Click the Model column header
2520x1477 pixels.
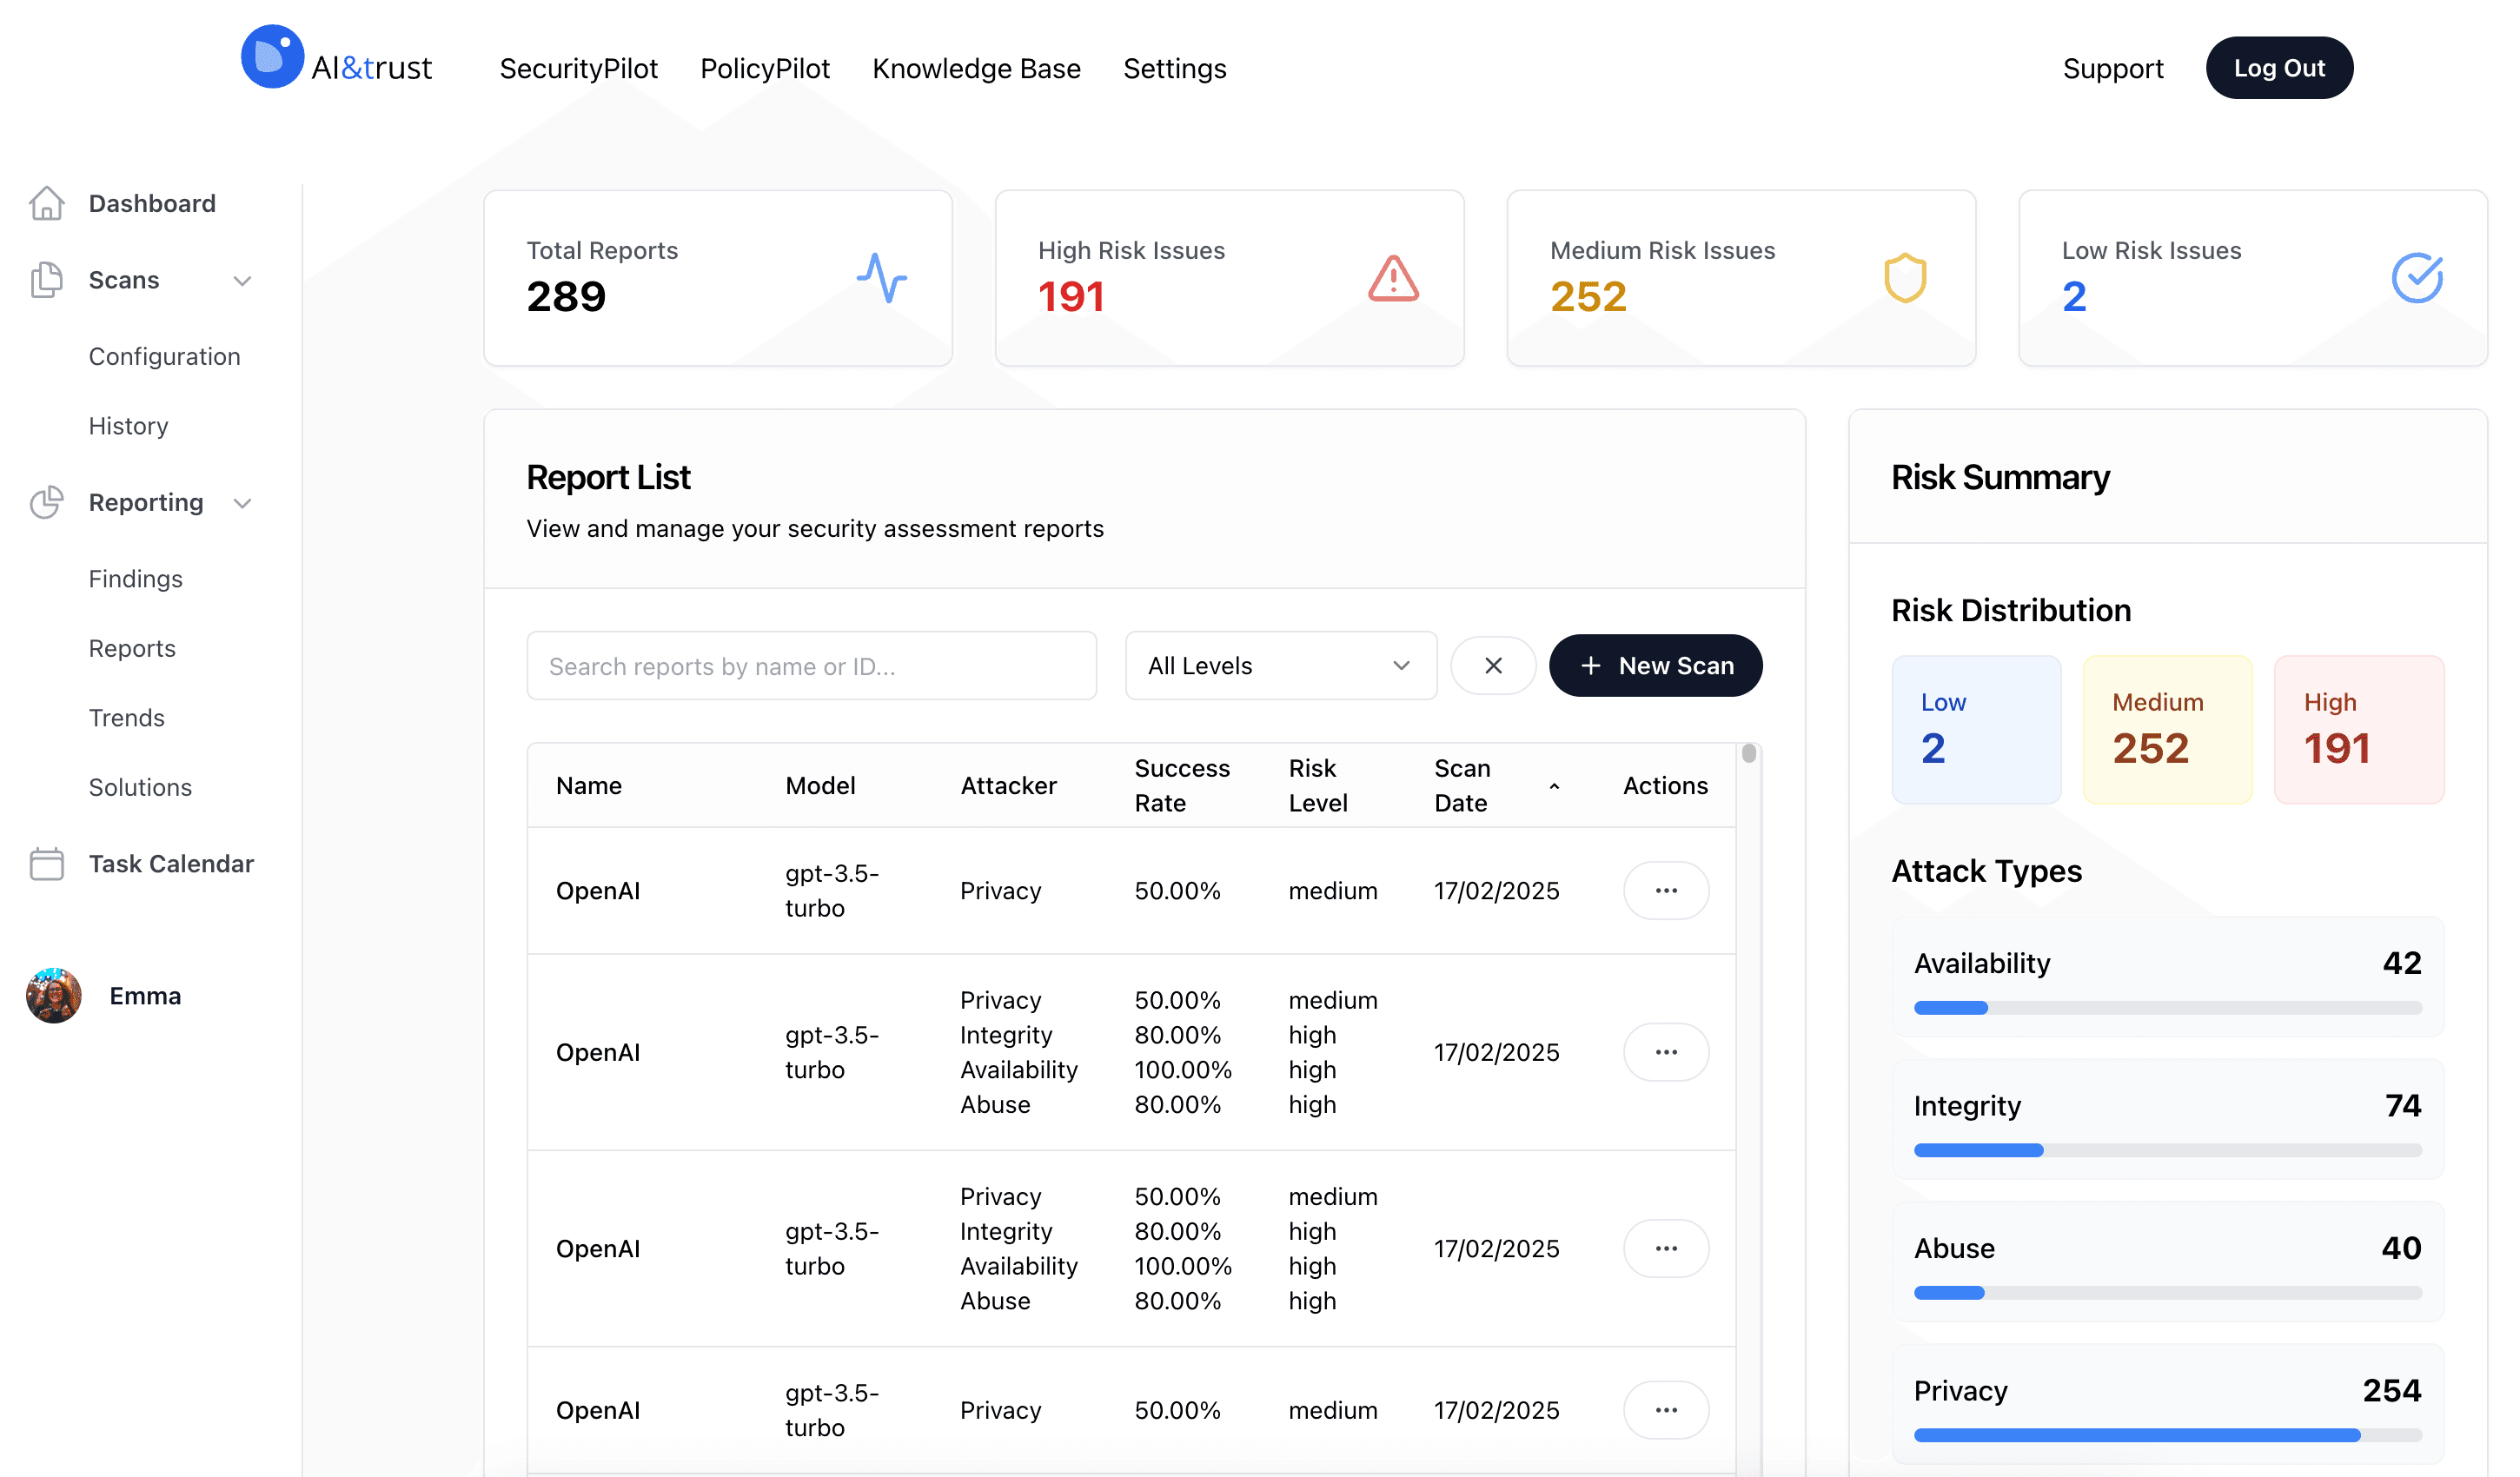point(820,786)
